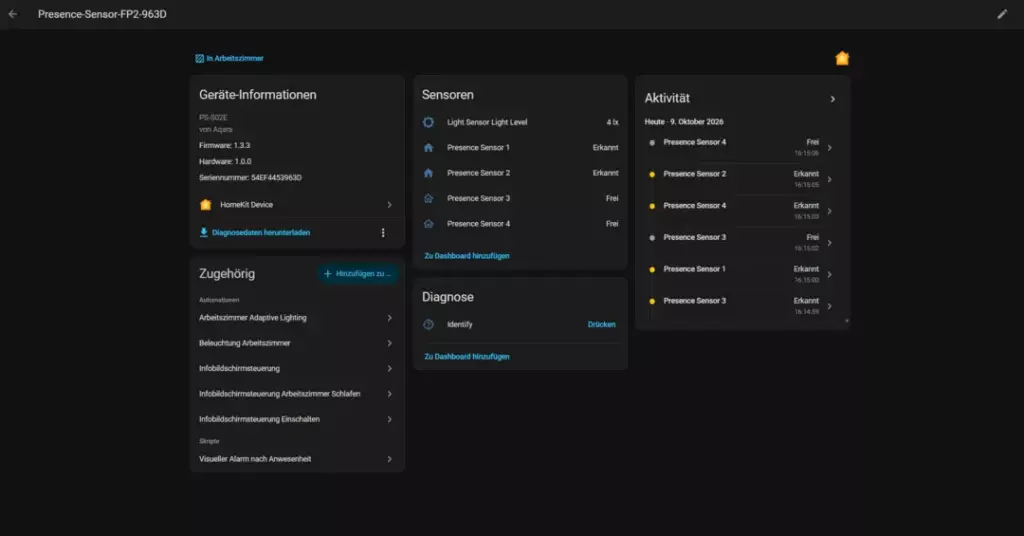Open three-dot menu beside Diagnosedaten
The height and width of the screenshot is (536, 1024).
coord(383,232)
